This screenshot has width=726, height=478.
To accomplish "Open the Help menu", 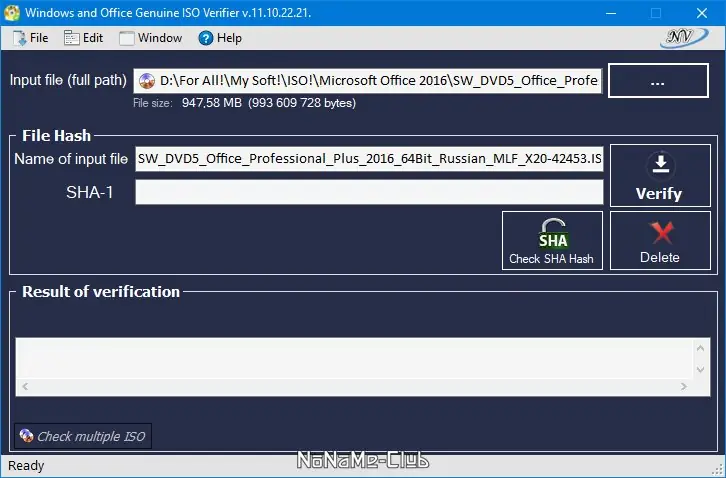I will click(220, 38).
